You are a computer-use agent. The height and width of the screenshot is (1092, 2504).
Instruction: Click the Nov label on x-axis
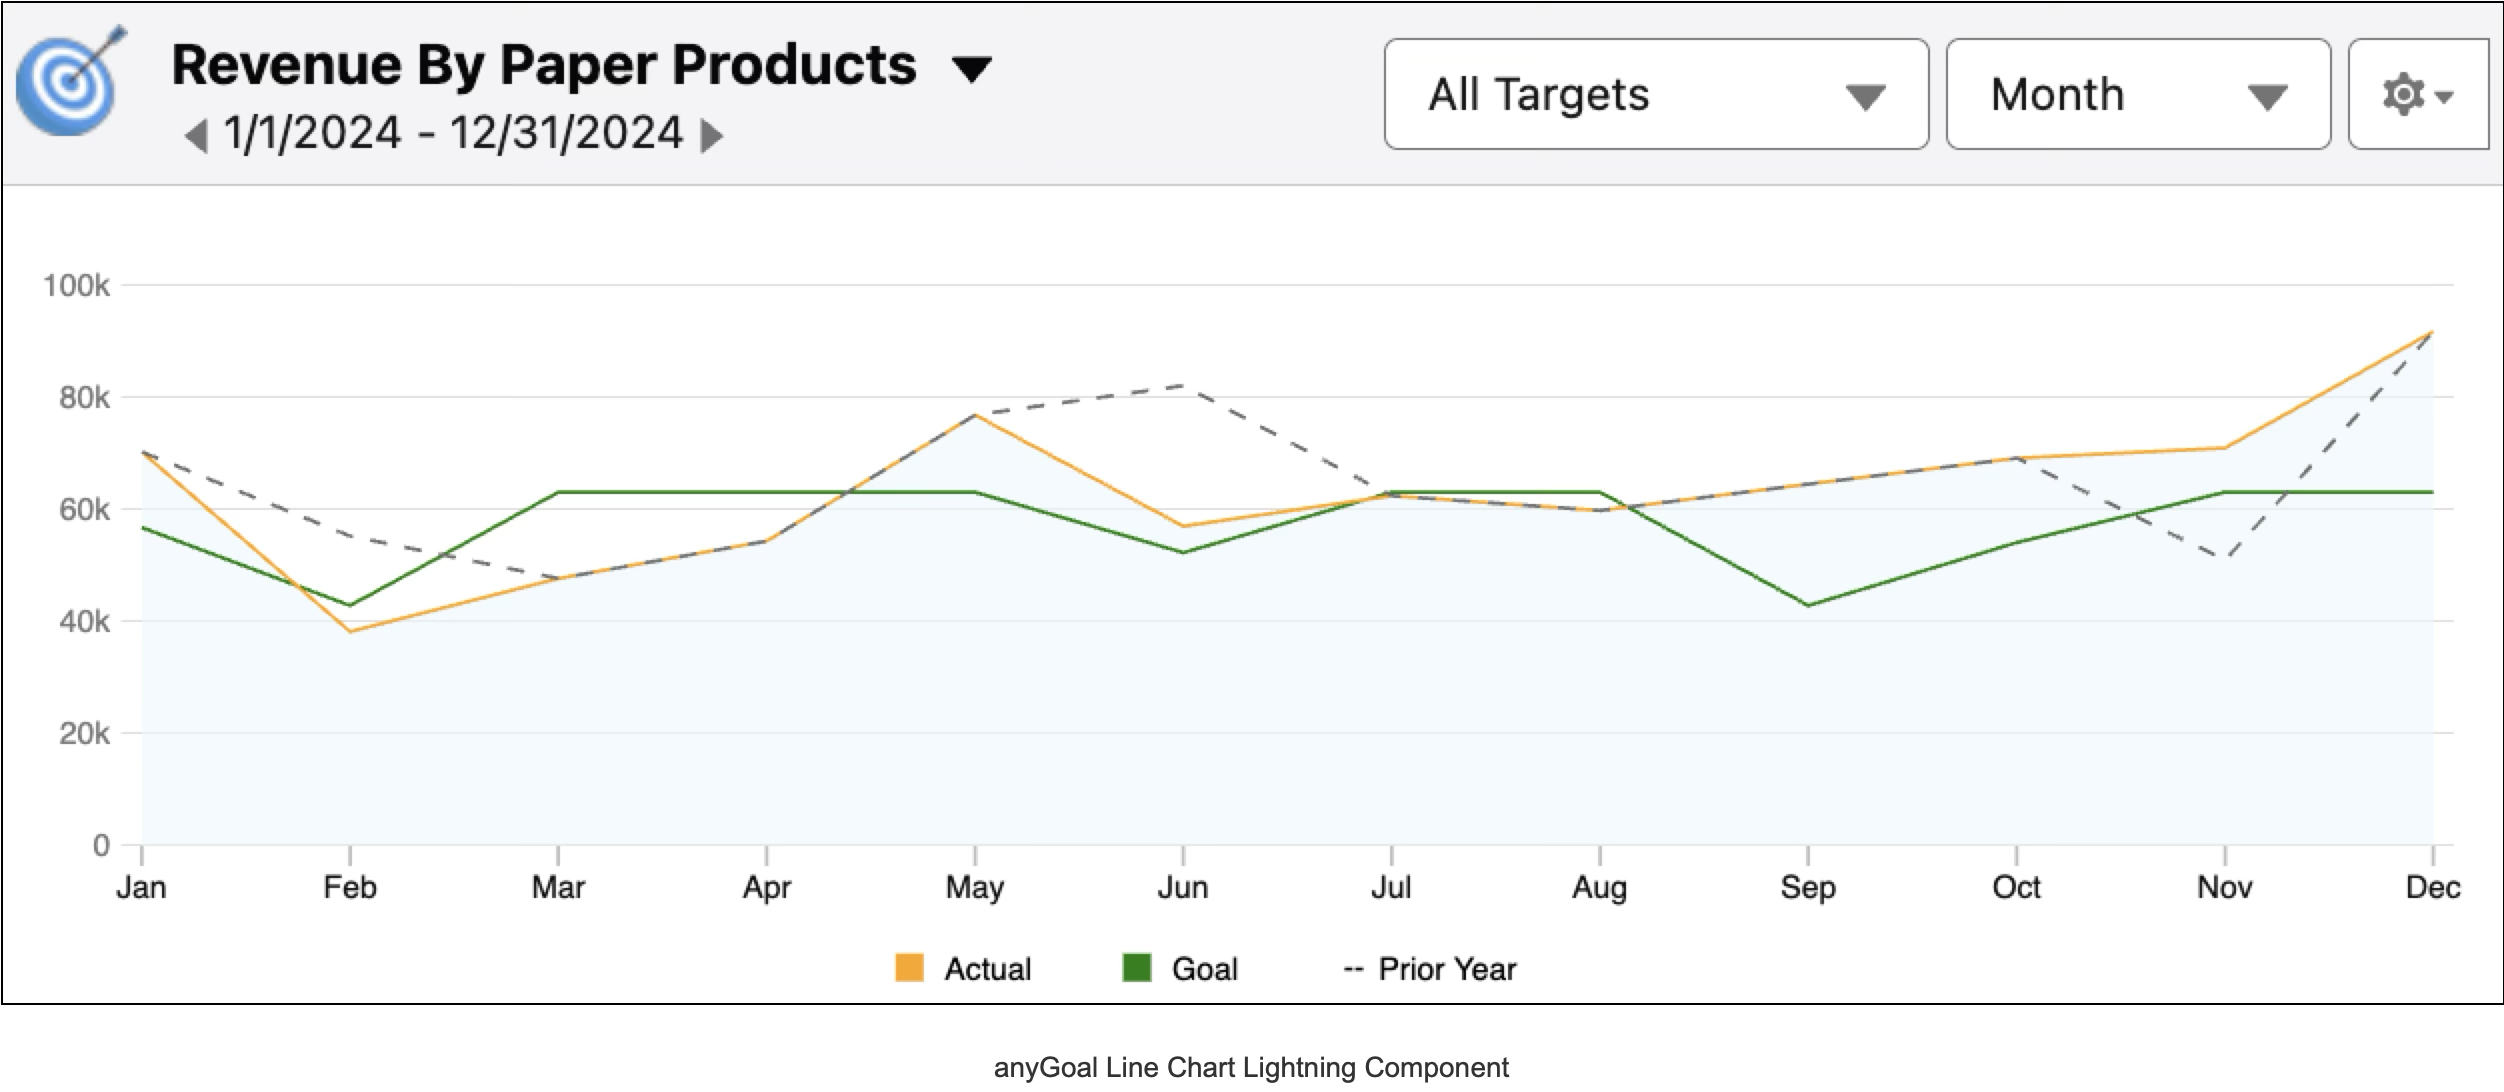(2224, 888)
